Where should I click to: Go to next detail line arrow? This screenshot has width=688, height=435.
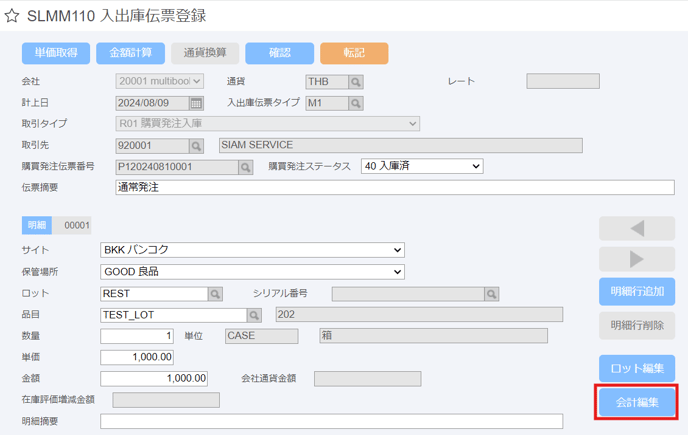(637, 259)
